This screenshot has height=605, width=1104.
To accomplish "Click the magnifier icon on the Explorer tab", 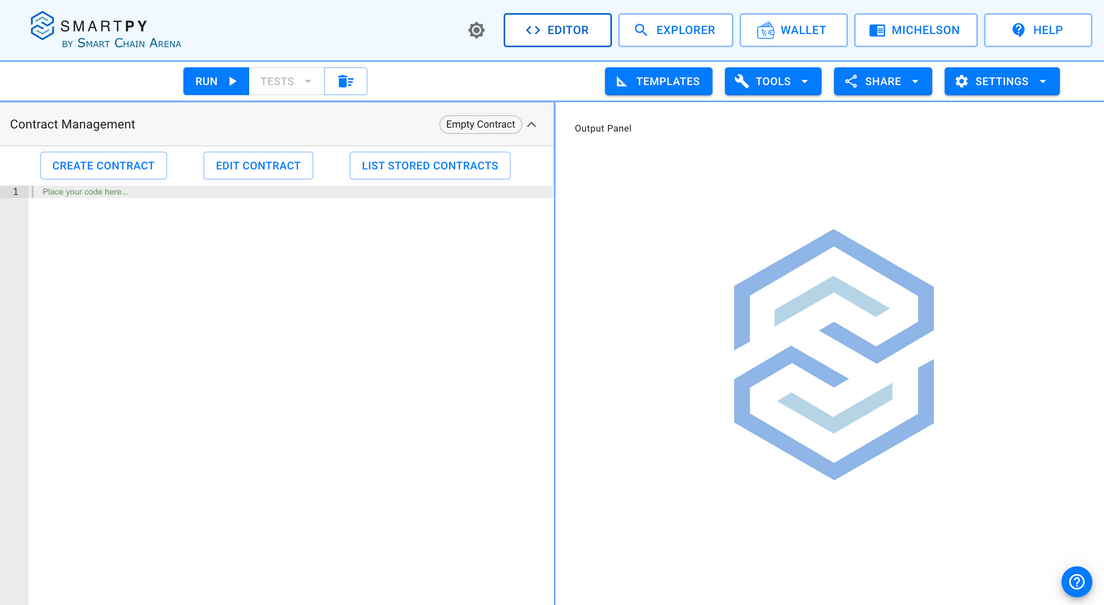I will pyautogui.click(x=641, y=30).
